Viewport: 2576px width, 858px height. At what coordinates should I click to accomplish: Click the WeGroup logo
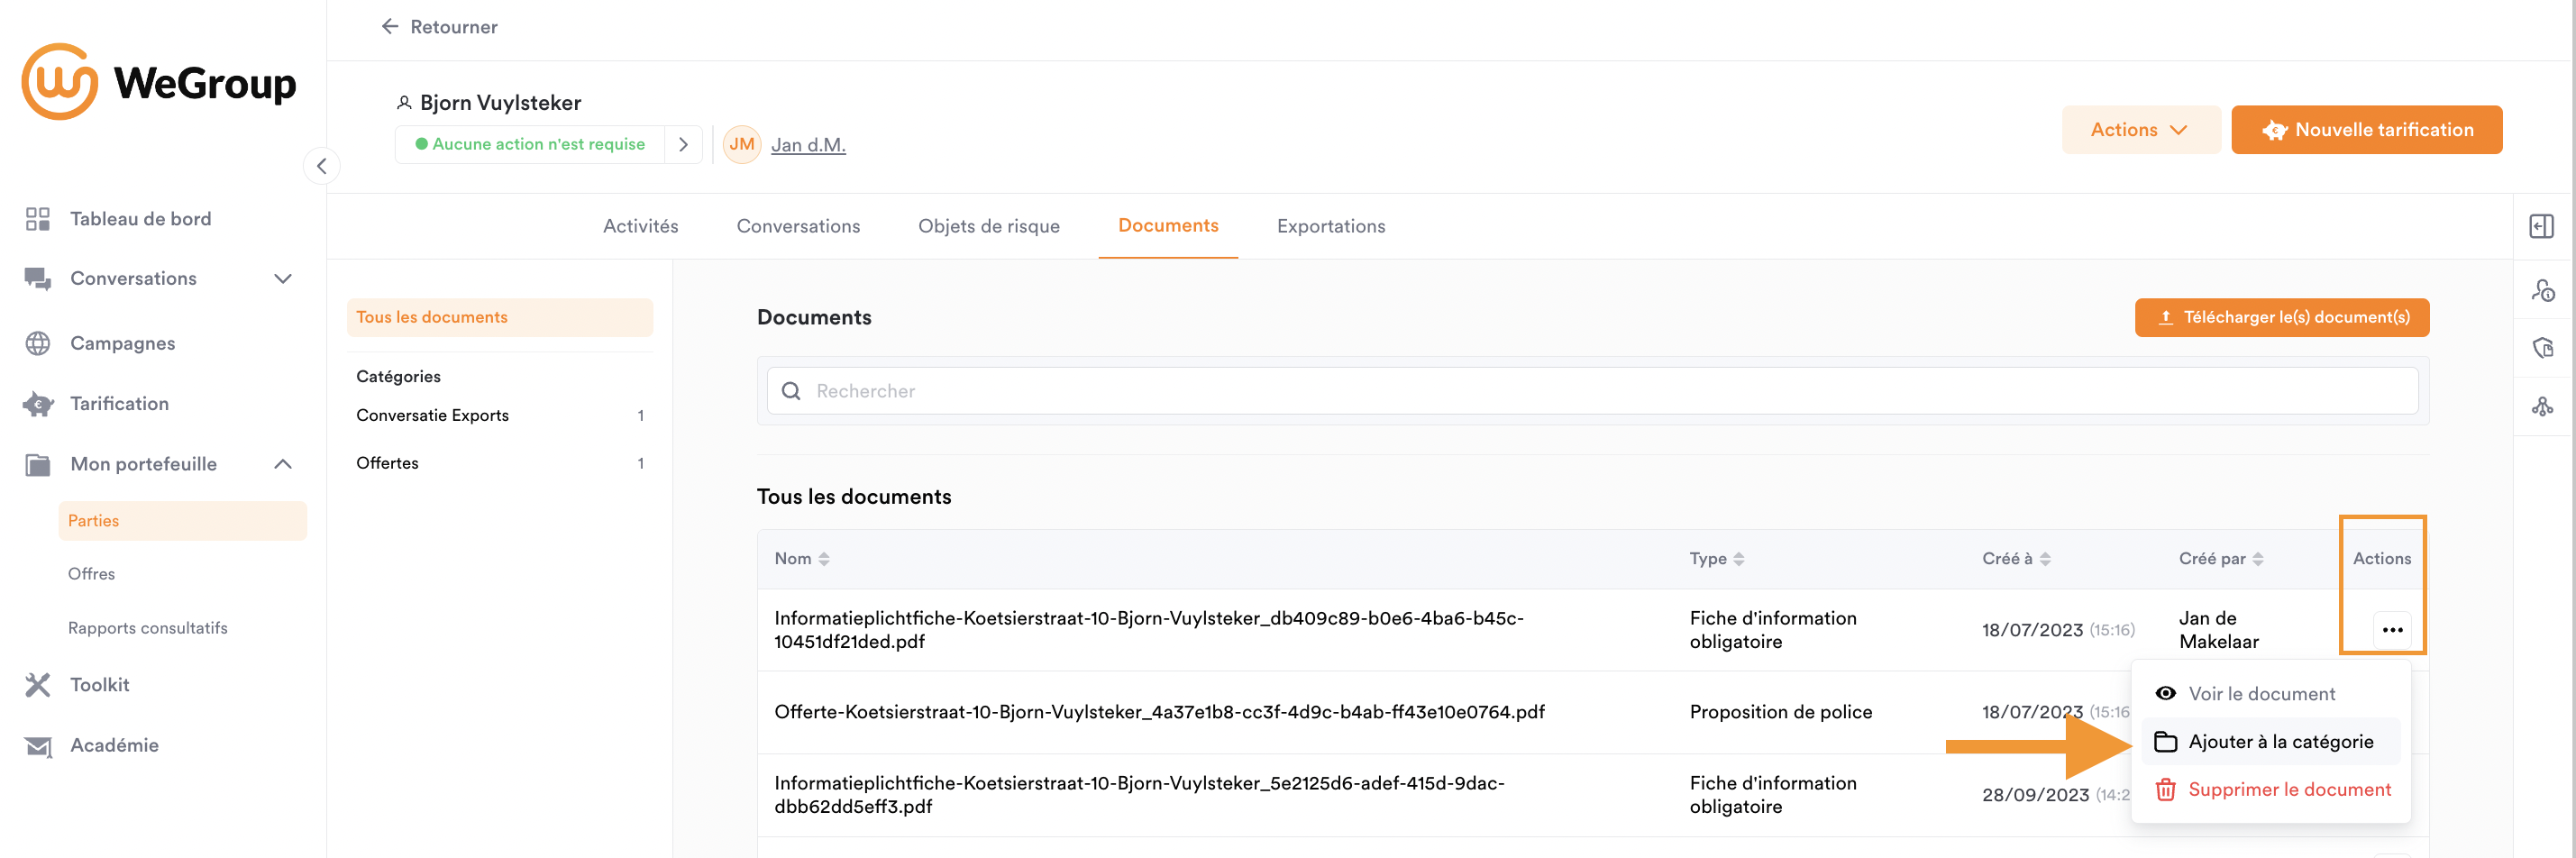159,82
